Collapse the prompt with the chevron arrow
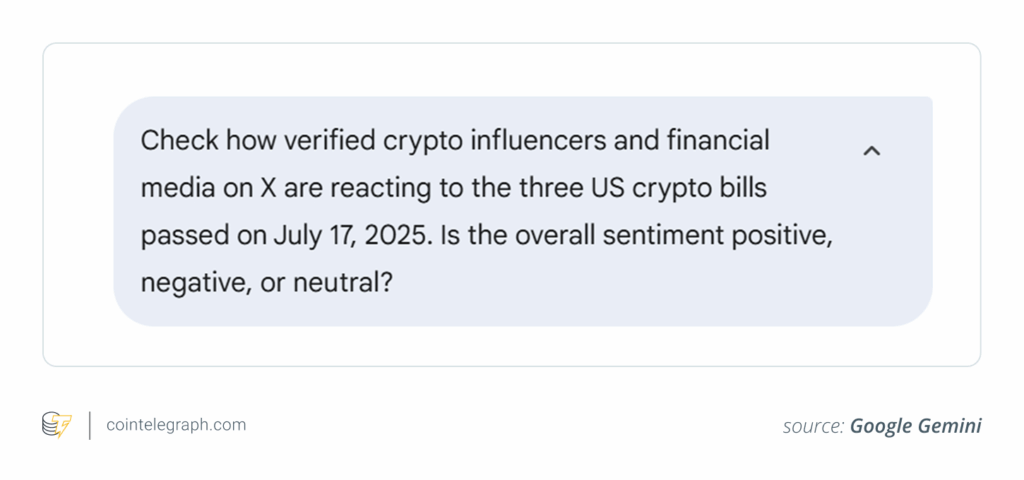 tap(871, 151)
